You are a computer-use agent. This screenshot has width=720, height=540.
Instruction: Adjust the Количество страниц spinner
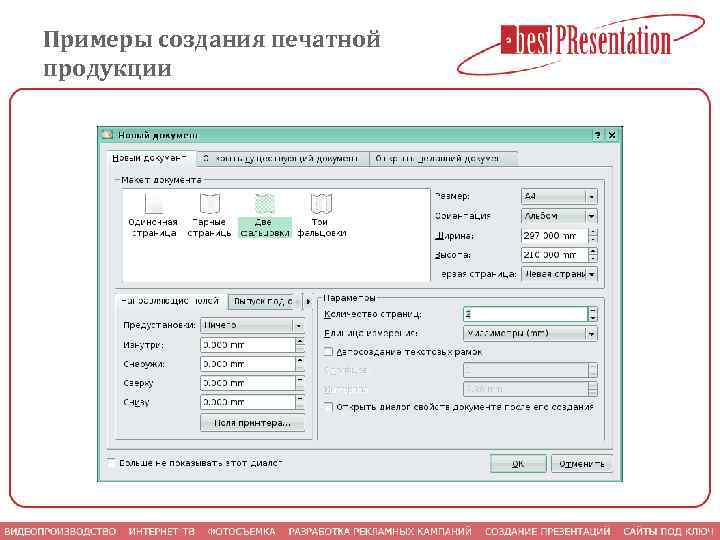[593, 314]
